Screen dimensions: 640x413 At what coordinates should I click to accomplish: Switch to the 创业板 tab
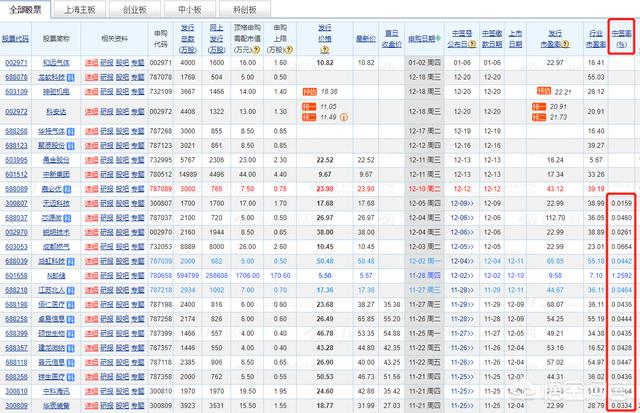(150, 8)
